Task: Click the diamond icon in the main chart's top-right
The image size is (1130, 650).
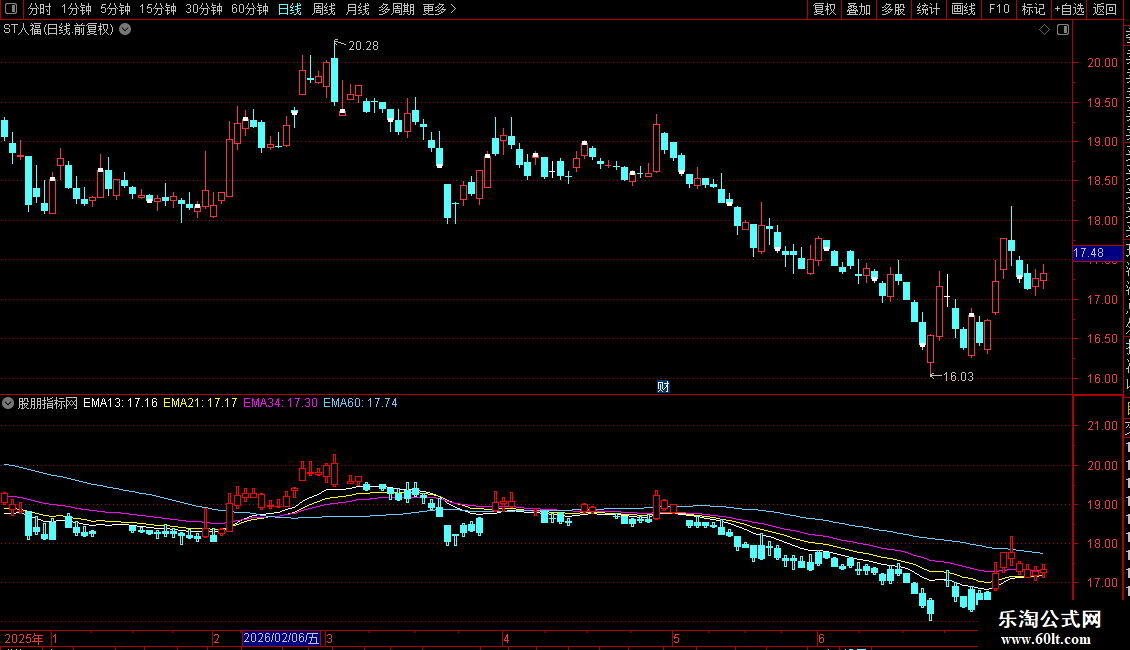Action: coord(1044,30)
